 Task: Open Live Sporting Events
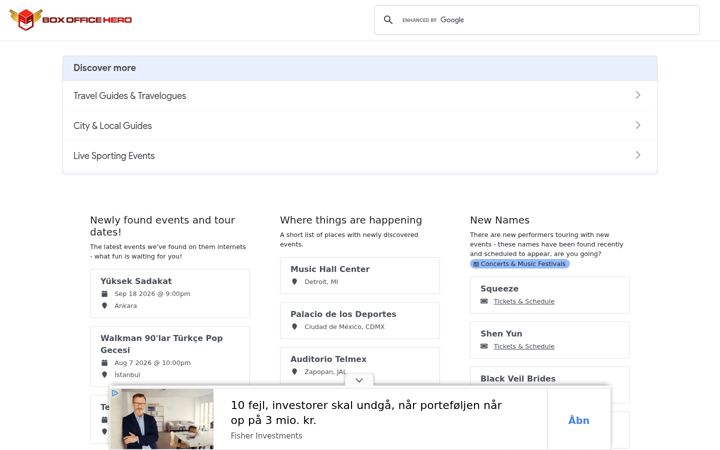coord(360,156)
